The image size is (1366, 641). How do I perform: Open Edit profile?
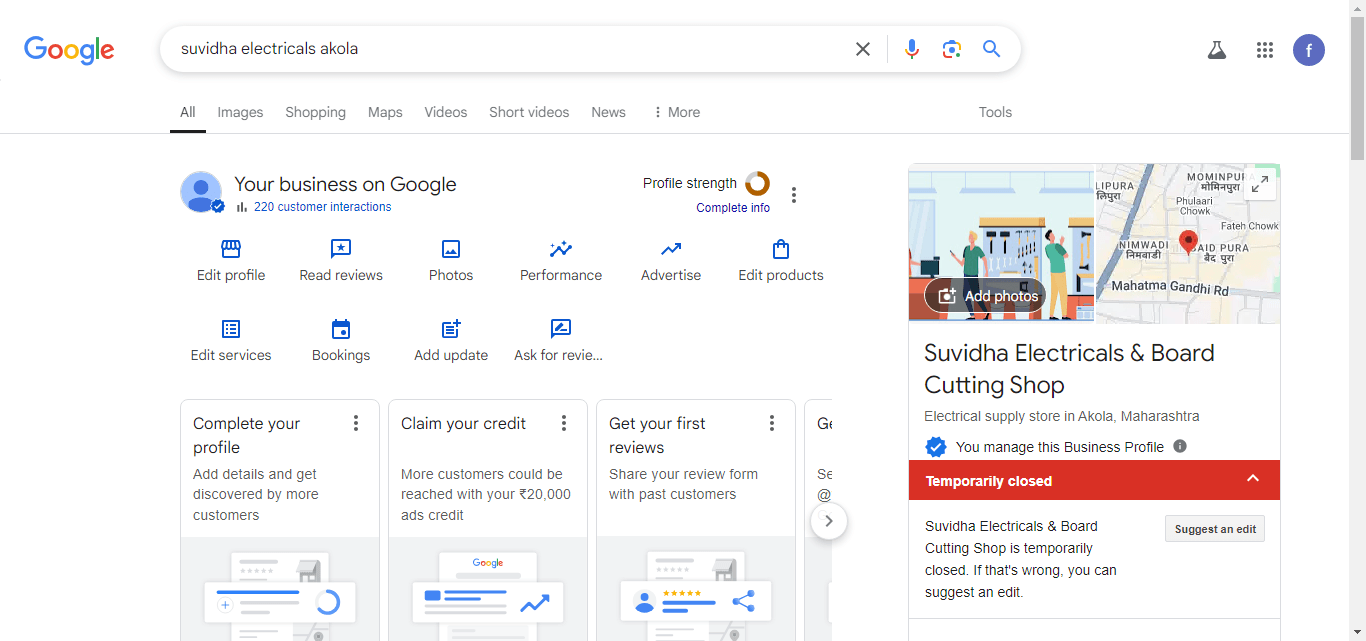pos(231,261)
